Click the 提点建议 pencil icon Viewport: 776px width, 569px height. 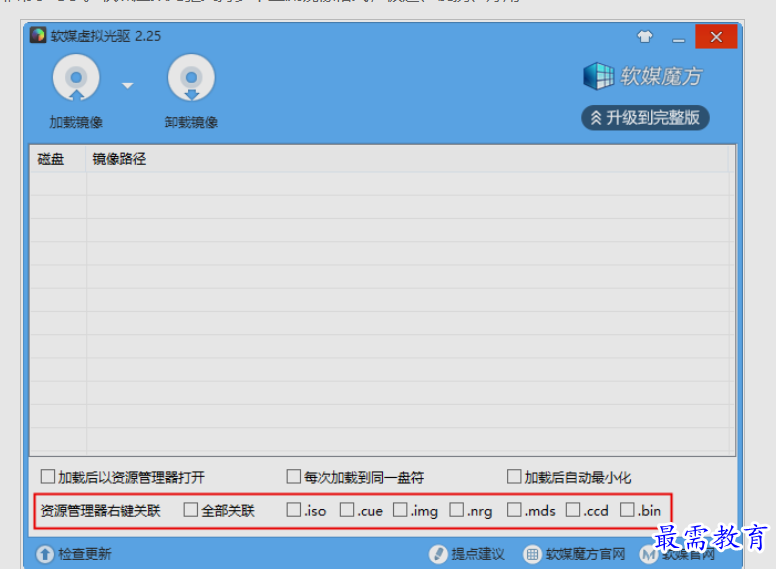pyautogui.click(x=438, y=554)
